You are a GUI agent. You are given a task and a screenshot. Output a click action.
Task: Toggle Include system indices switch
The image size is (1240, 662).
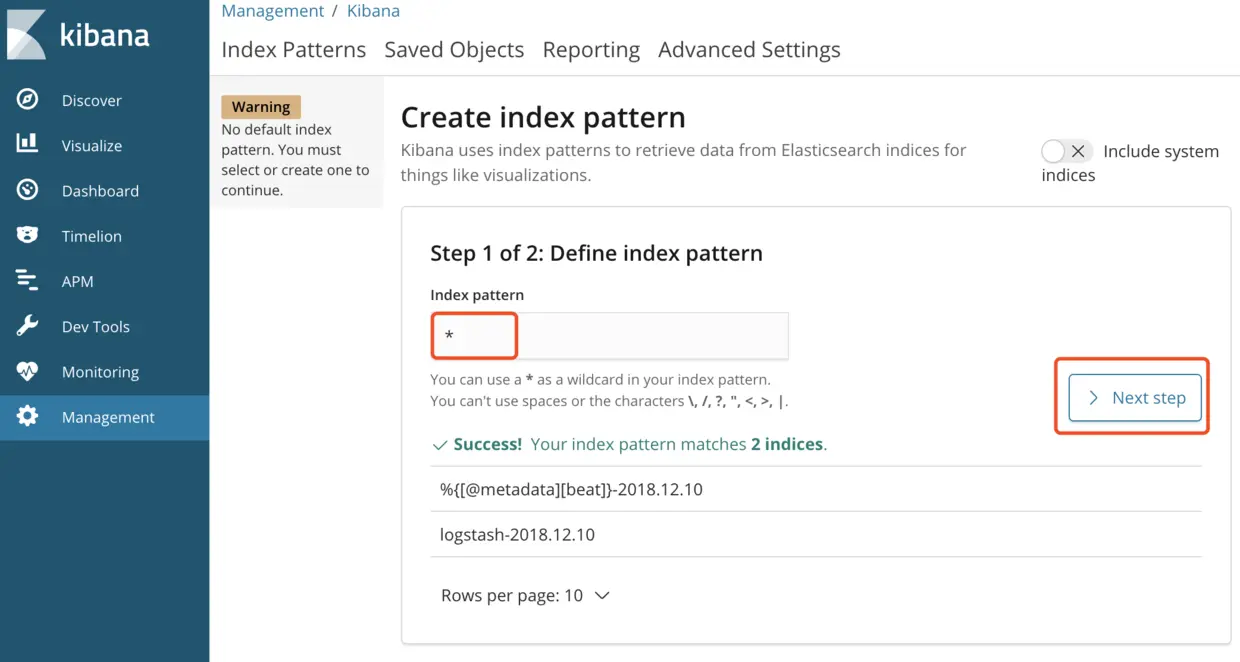pyautogui.click(x=1065, y=152)
